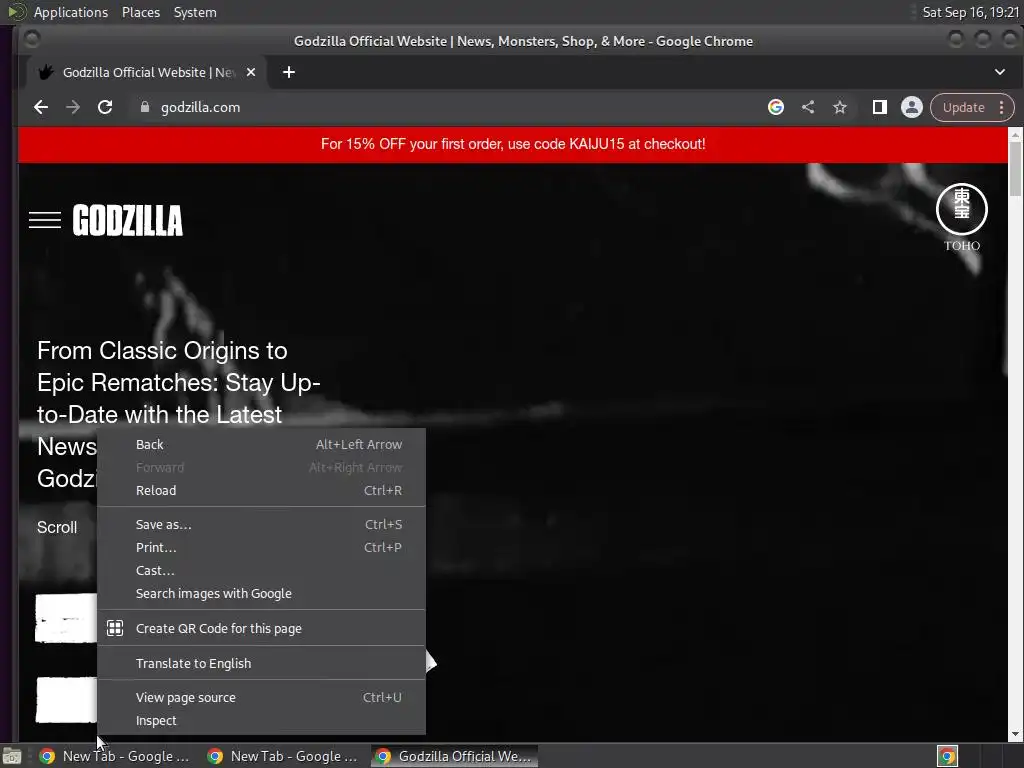Open the System menu
The height and width of the screenshot is (768, 1024).
[195, 12]
